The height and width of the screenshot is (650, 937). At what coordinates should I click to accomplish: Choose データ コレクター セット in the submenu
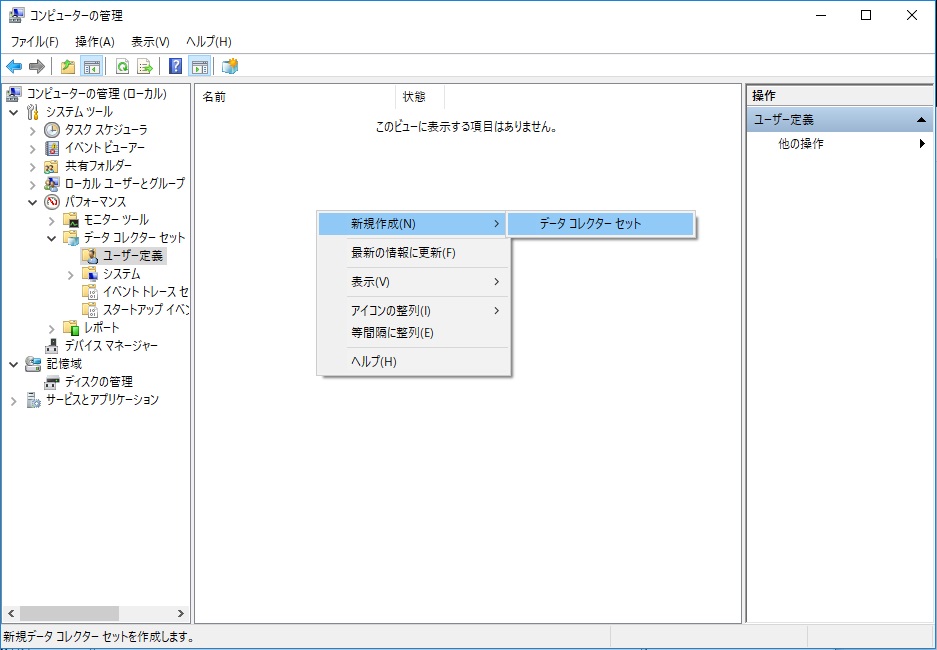click(x=590, y=224)
